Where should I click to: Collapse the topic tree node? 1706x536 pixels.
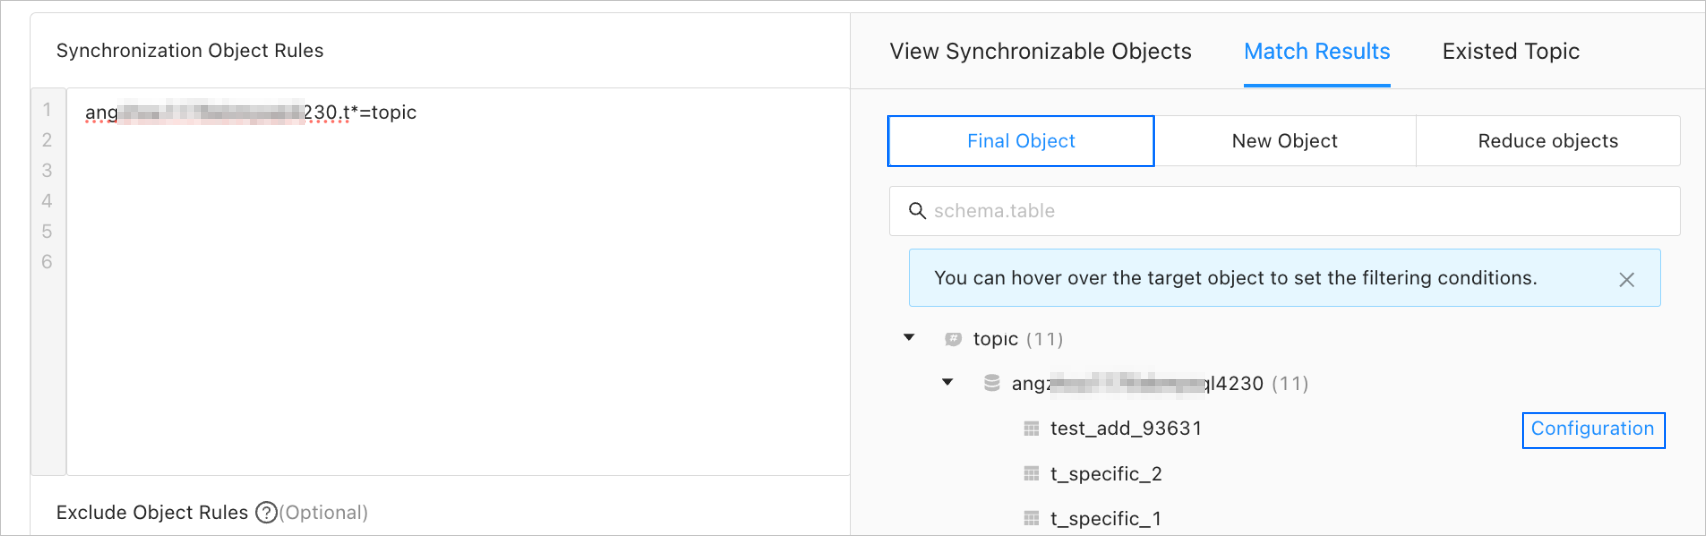coord(909,338)
